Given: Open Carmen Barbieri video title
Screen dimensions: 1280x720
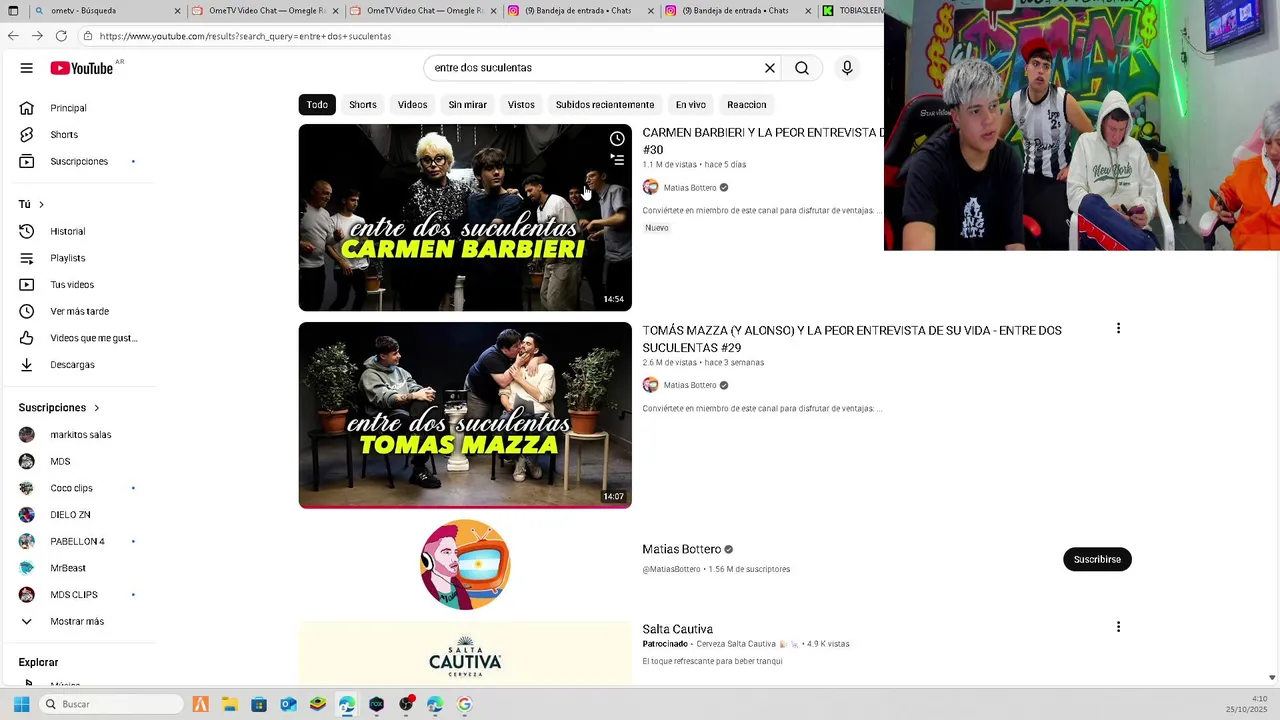Looking at the screenshot, I should pos(763,141).
